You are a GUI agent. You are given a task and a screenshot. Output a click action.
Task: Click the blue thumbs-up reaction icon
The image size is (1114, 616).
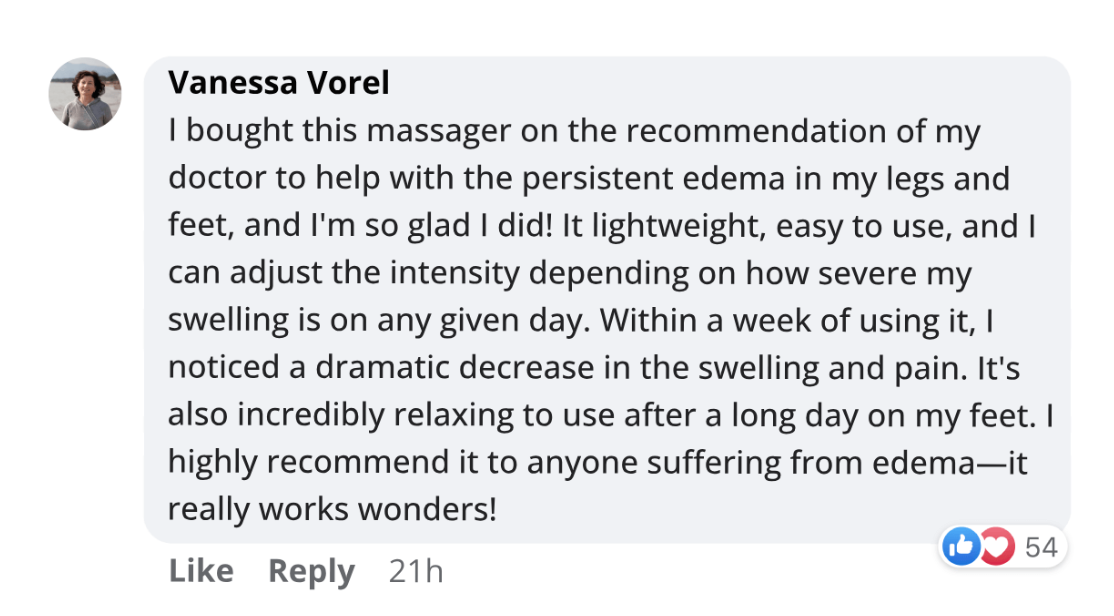[x=961, y=546]
